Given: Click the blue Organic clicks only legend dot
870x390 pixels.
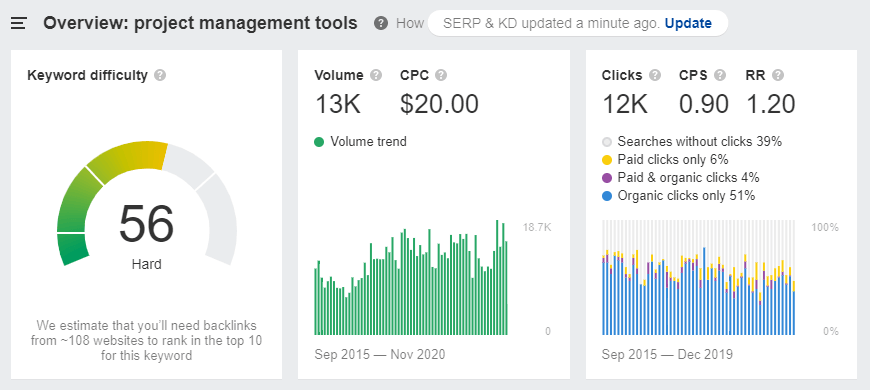Looking at the screenshot, I should 607,196.
